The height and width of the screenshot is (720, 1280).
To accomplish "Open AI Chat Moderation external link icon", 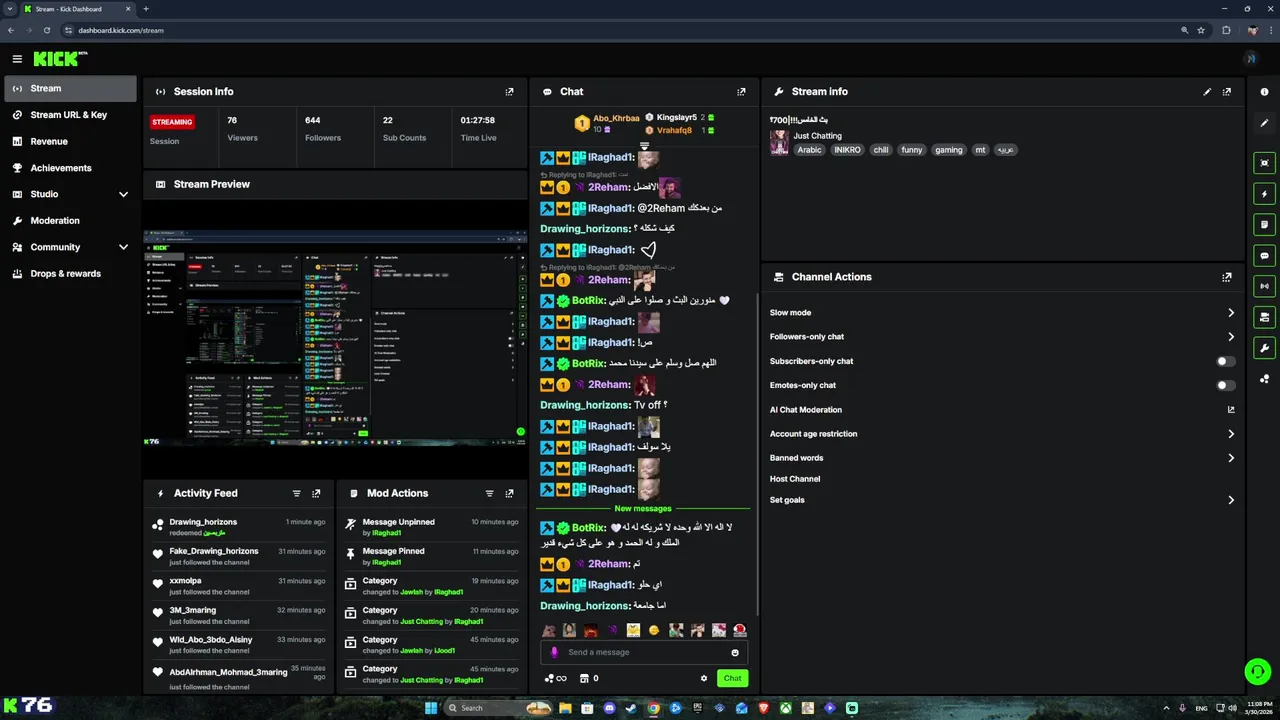I will pos(1231,410).
